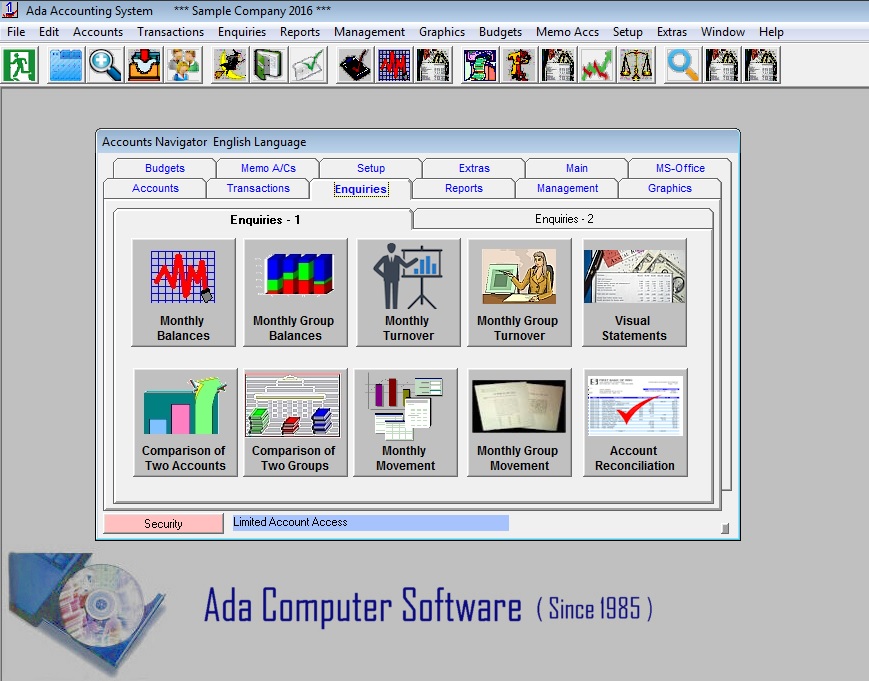Open the Management menu in menu bar
Screen dimensions: 869x681
[369, 32]
